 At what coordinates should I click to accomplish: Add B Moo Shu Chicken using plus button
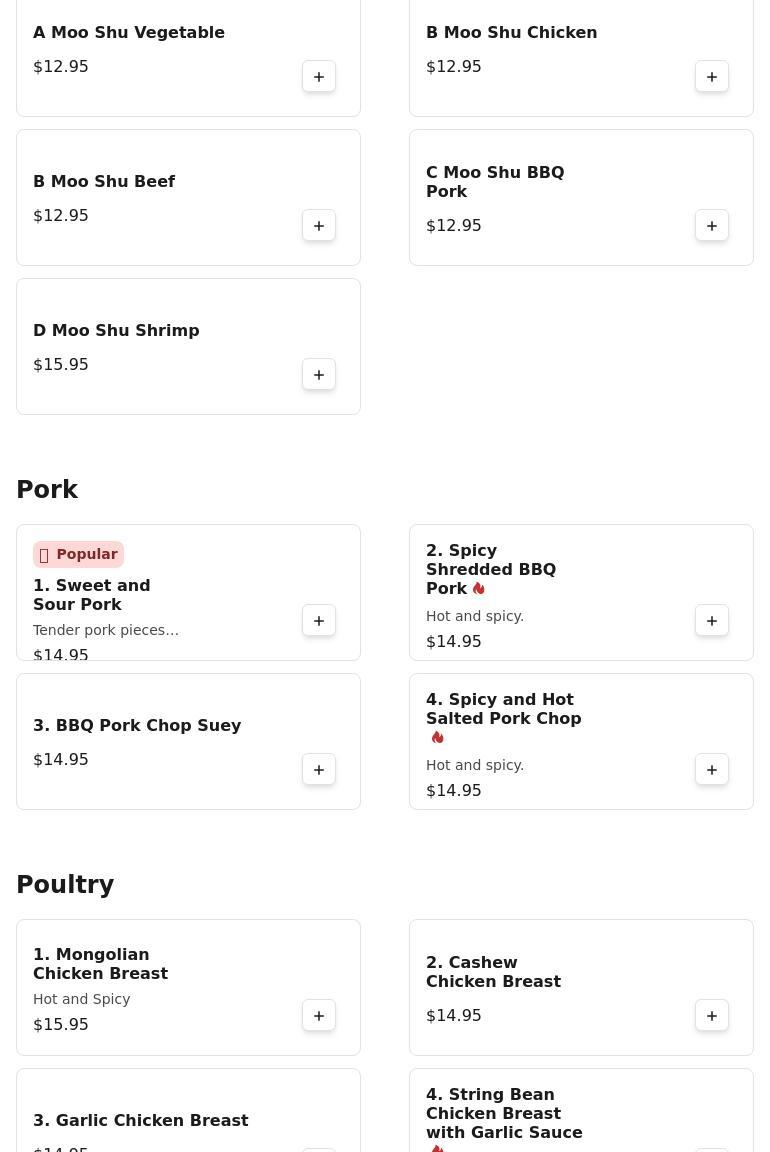pos(712,76)
